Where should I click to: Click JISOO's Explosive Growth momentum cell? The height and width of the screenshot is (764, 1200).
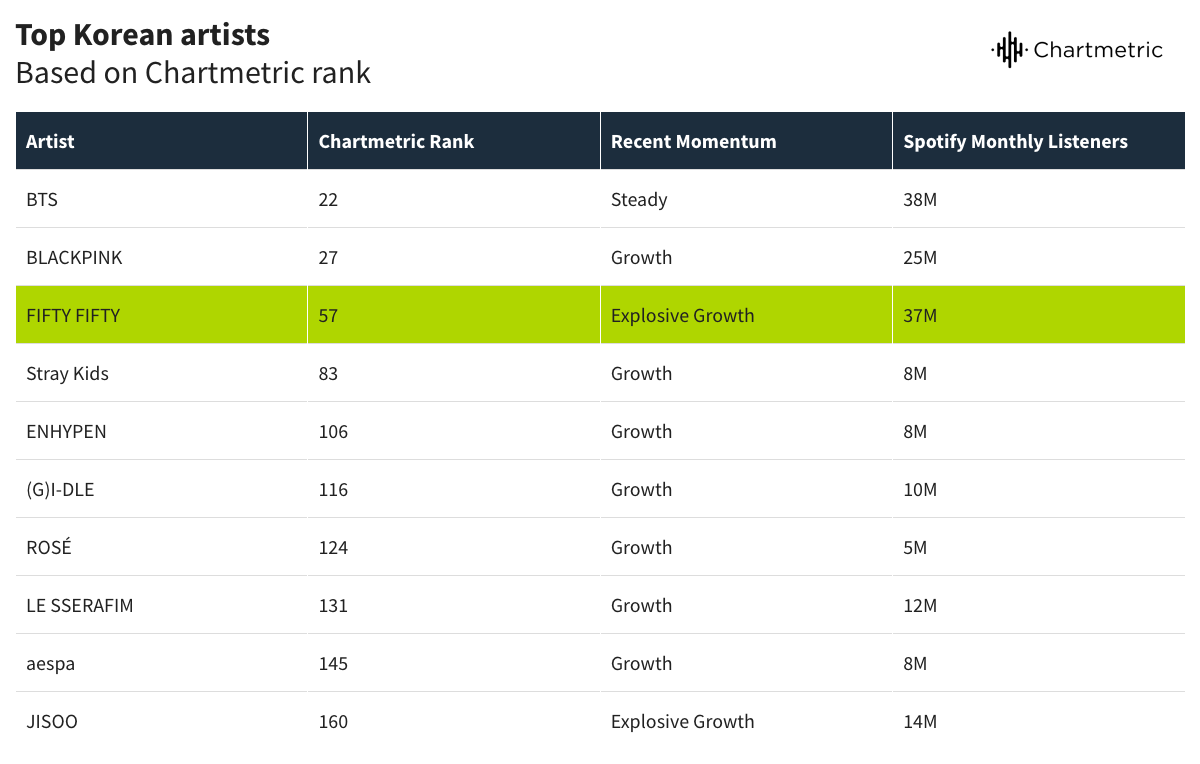click(682, 721)
